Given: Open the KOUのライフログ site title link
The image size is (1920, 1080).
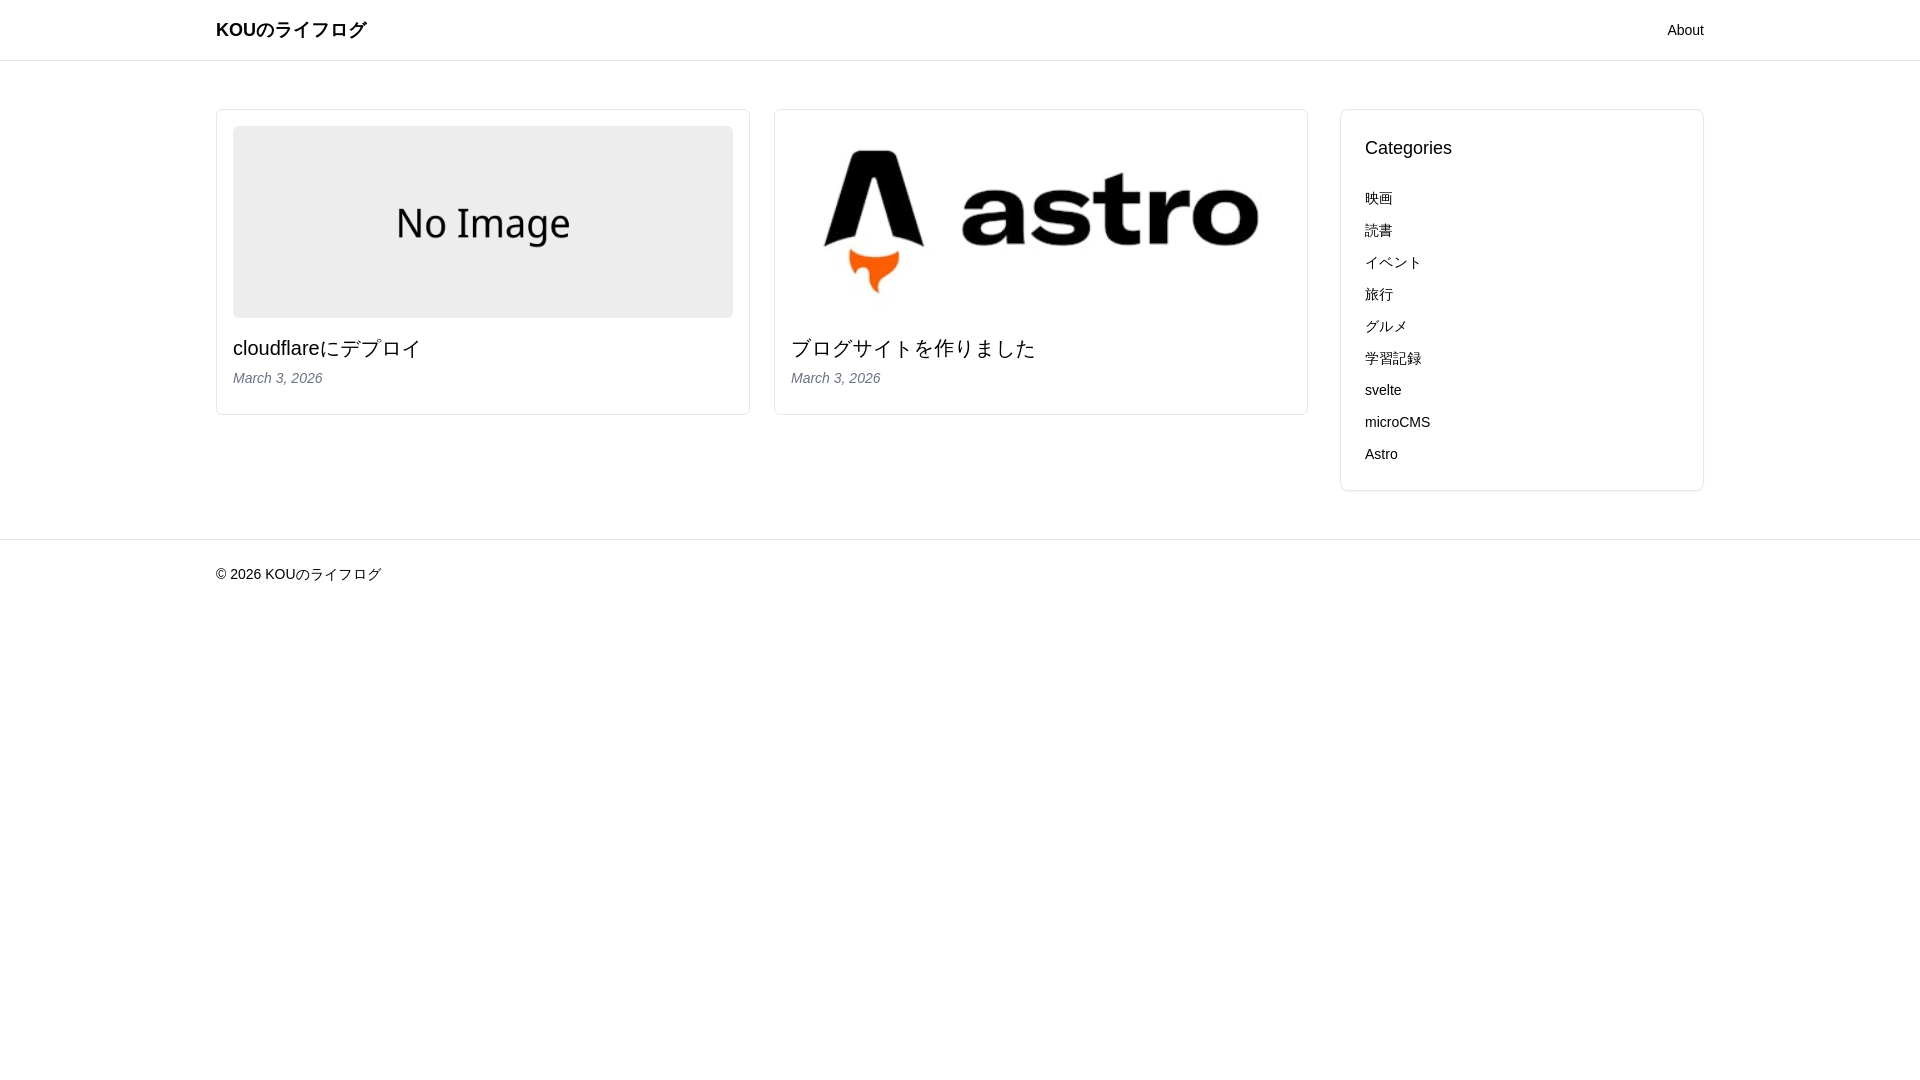Looking at the screenshot, I should tap(291, 30).
